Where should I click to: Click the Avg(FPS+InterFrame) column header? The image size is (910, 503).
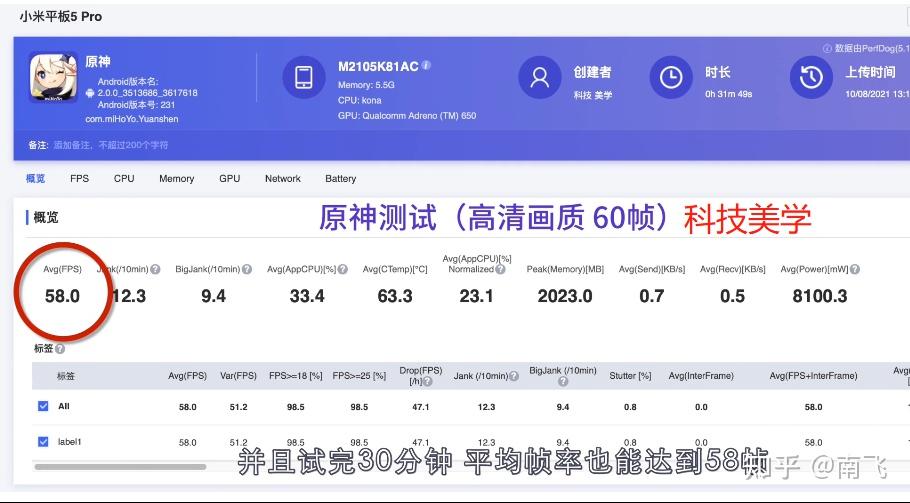(x=814, y=376)
